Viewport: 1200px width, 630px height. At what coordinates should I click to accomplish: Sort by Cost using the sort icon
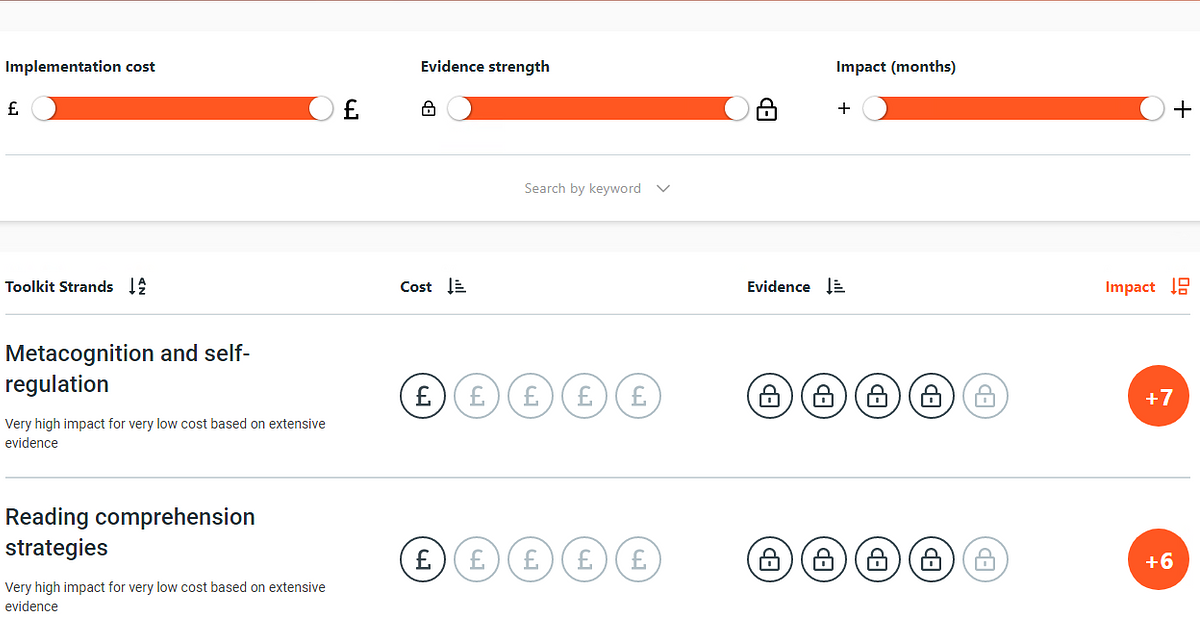click(456, 287)
